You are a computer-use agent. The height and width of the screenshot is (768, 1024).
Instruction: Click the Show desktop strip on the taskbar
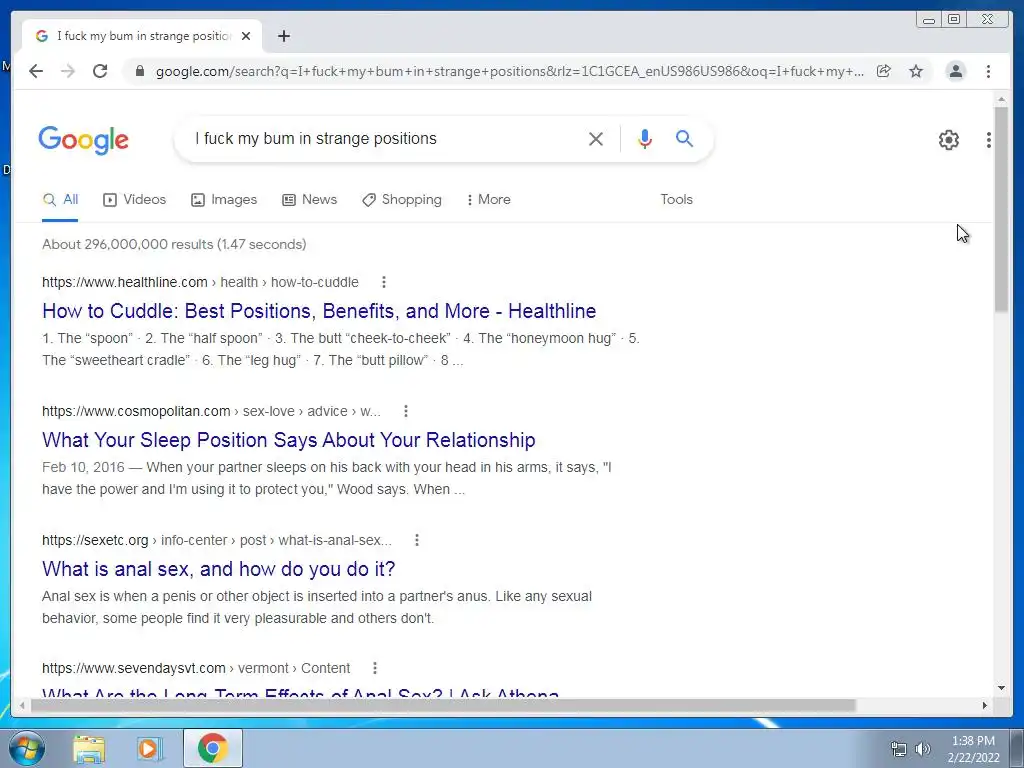tap(1017, 748)
